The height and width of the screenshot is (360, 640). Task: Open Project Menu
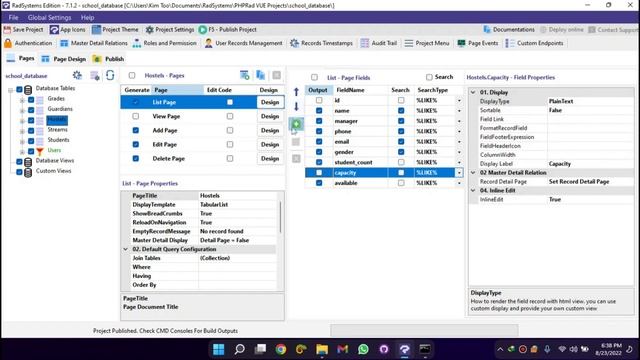coord(427,43)
